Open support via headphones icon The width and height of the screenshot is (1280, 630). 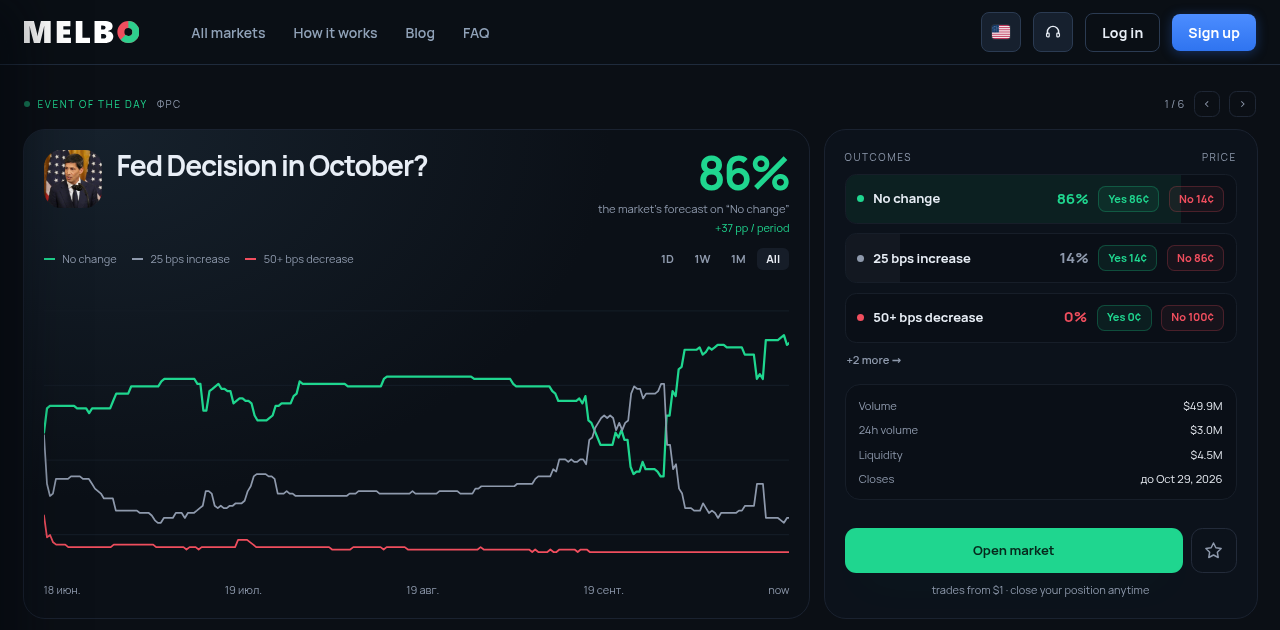click(x=1053, y=32)
